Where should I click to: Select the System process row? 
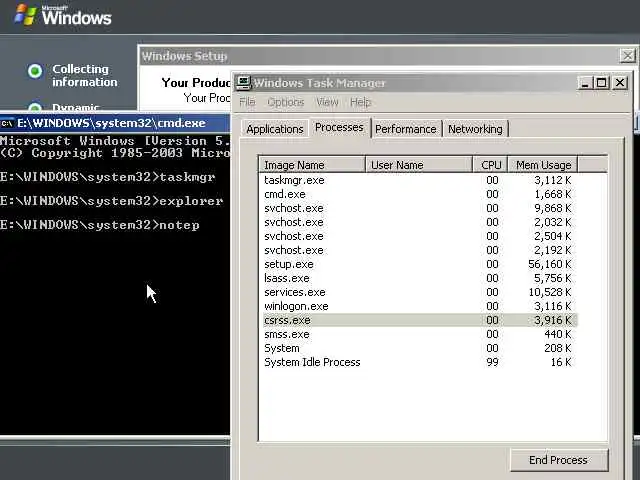click(418, 348)
